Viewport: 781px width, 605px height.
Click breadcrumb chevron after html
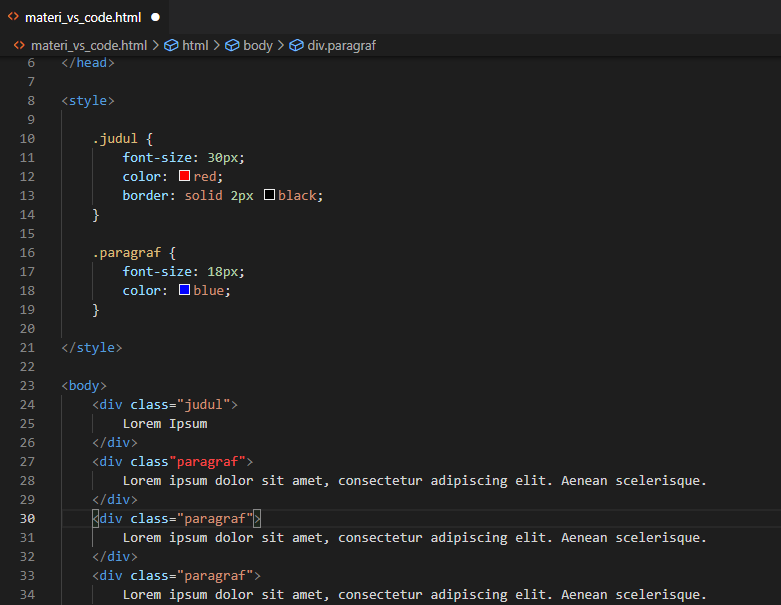pyautogui.click(x=217, y=46)
